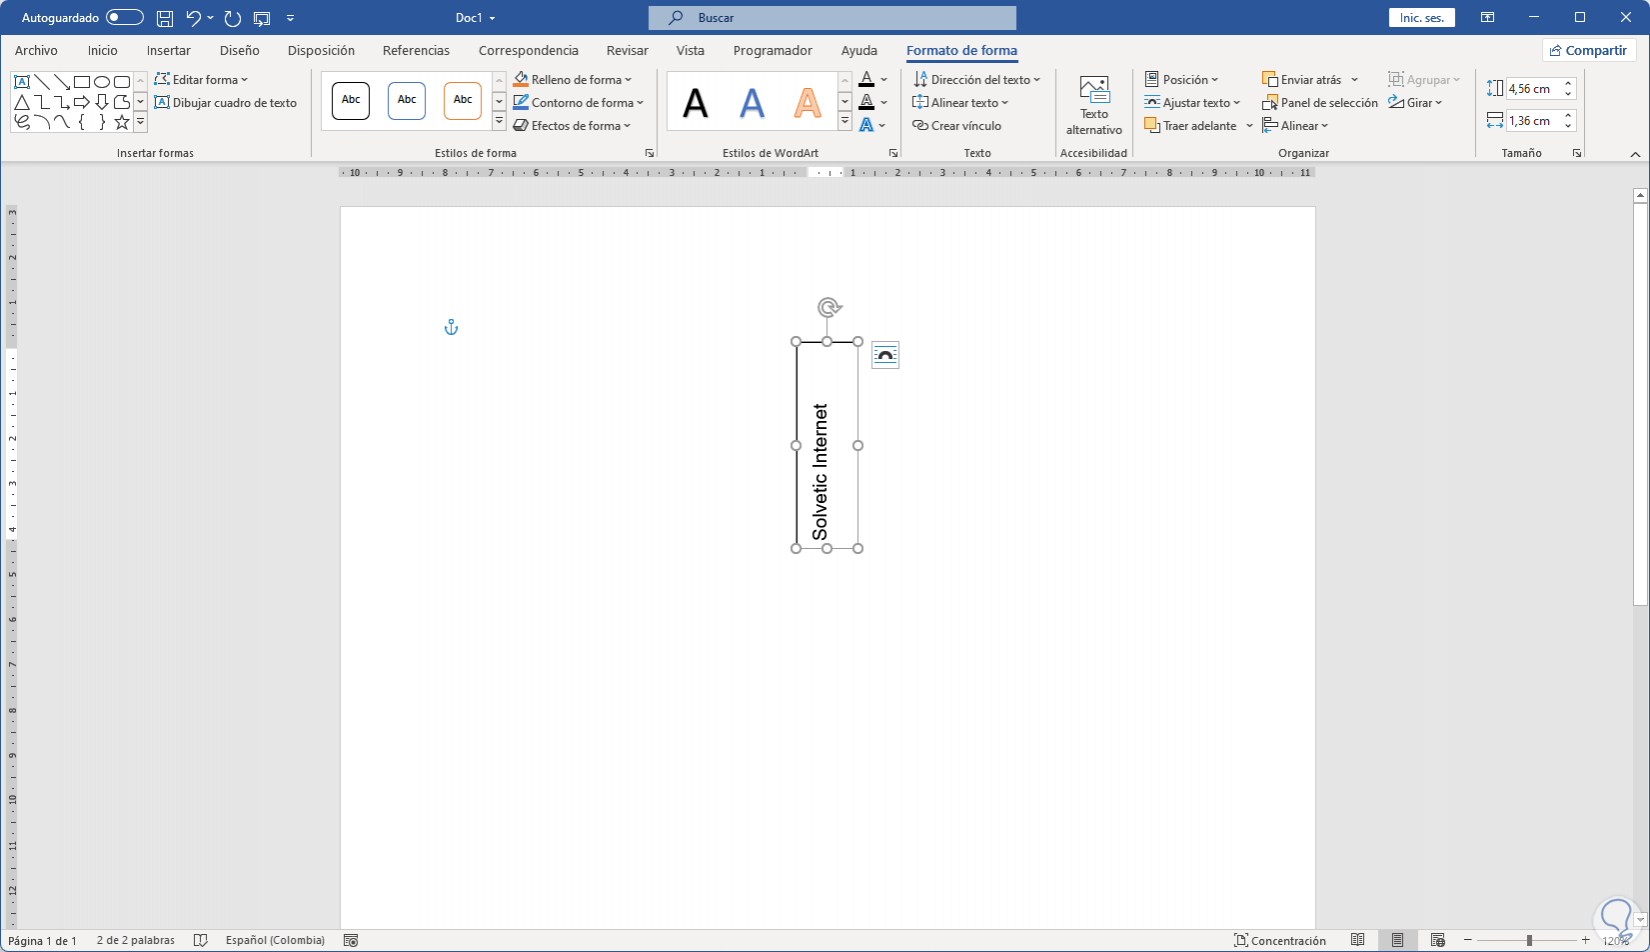Open the Archivo menu
The width and height of the screenshot is (1650, 952).
tap(36, 50)
